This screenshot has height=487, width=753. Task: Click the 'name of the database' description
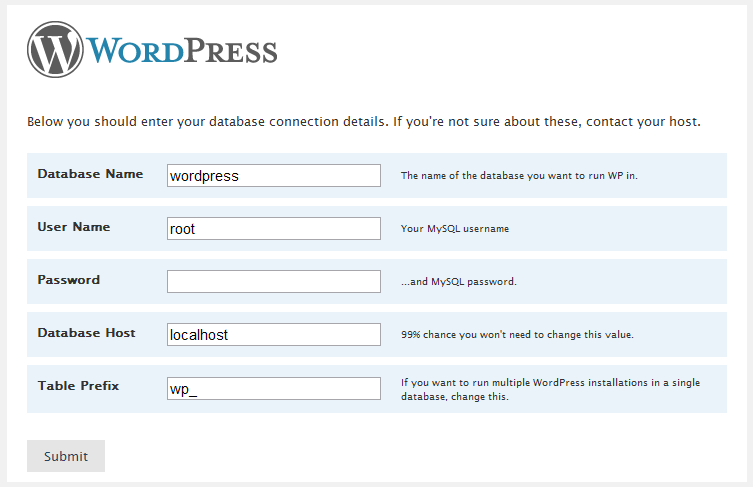[x=519, y=176]
